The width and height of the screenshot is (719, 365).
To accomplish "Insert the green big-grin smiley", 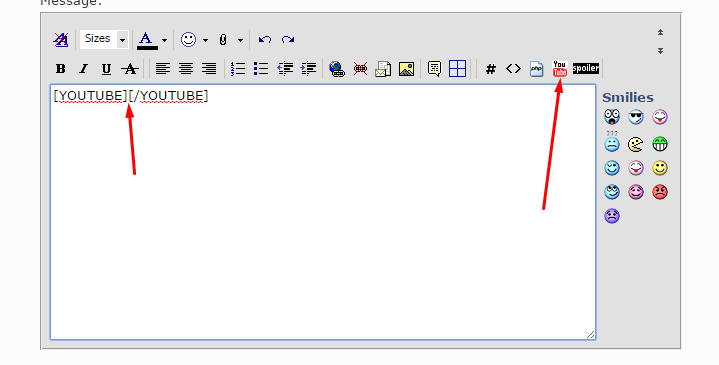I will (660, 144).
